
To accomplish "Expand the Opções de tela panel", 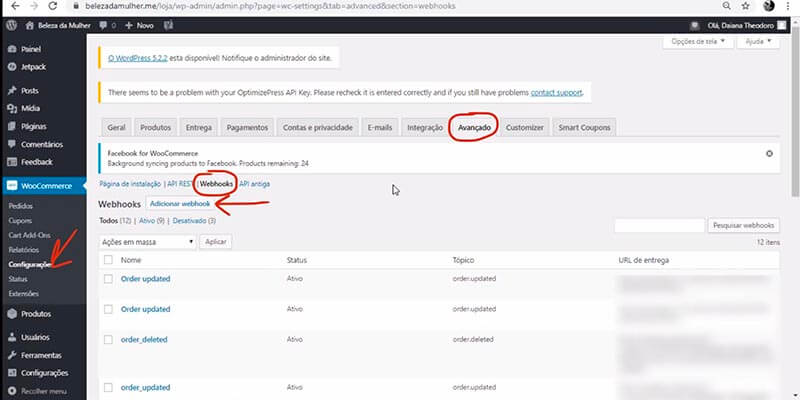I will (697, 41).
